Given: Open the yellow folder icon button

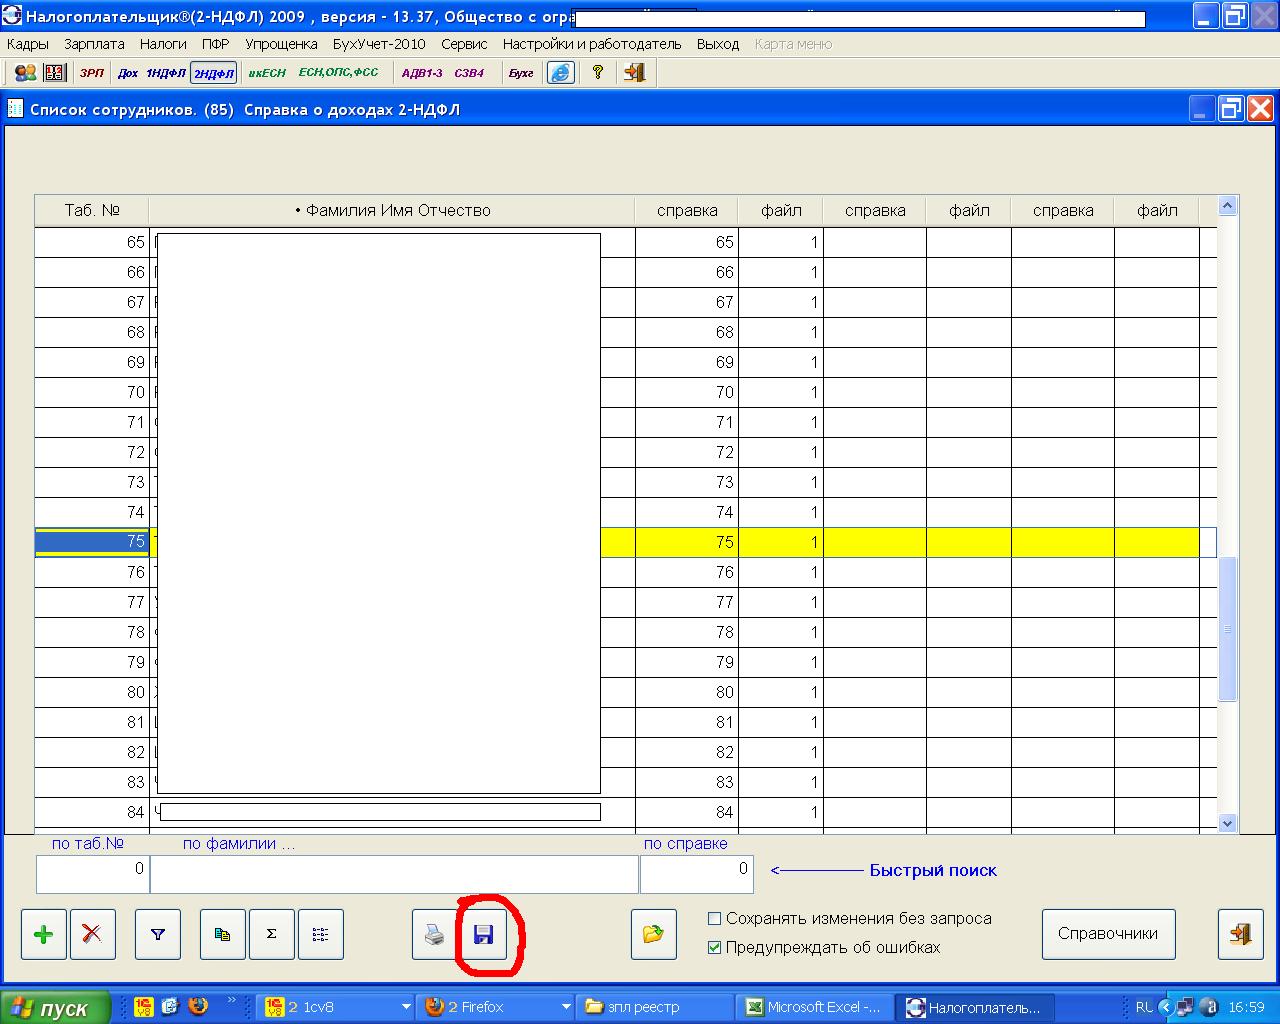Looking at the screenshot, I should coord(653,934).
